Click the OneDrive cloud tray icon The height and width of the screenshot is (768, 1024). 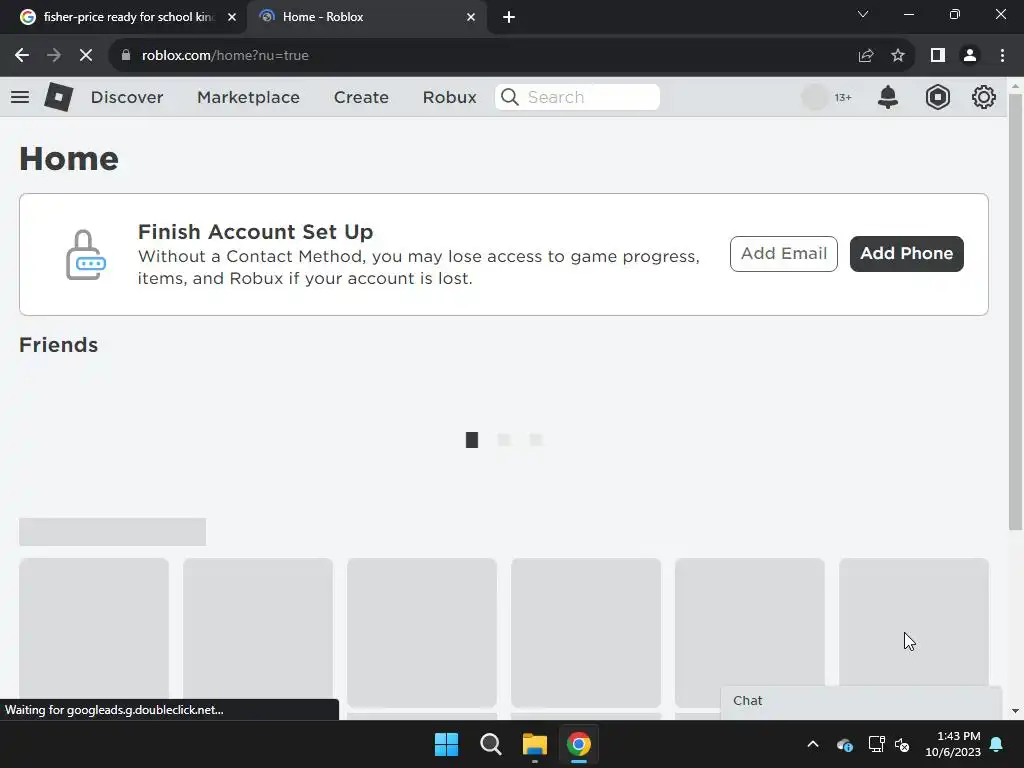click(x=844, y=744)
